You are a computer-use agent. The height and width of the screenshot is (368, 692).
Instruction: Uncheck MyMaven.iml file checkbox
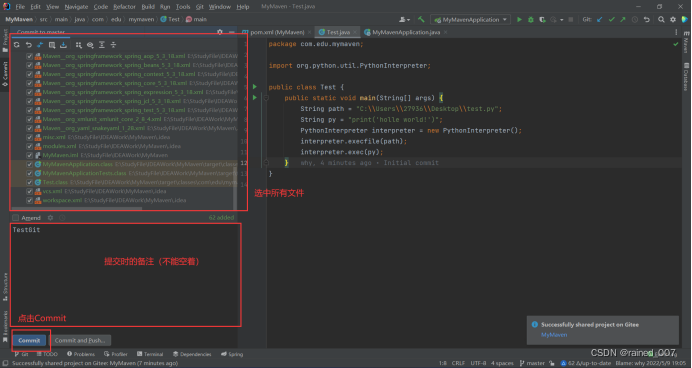[x=30, y=155]
